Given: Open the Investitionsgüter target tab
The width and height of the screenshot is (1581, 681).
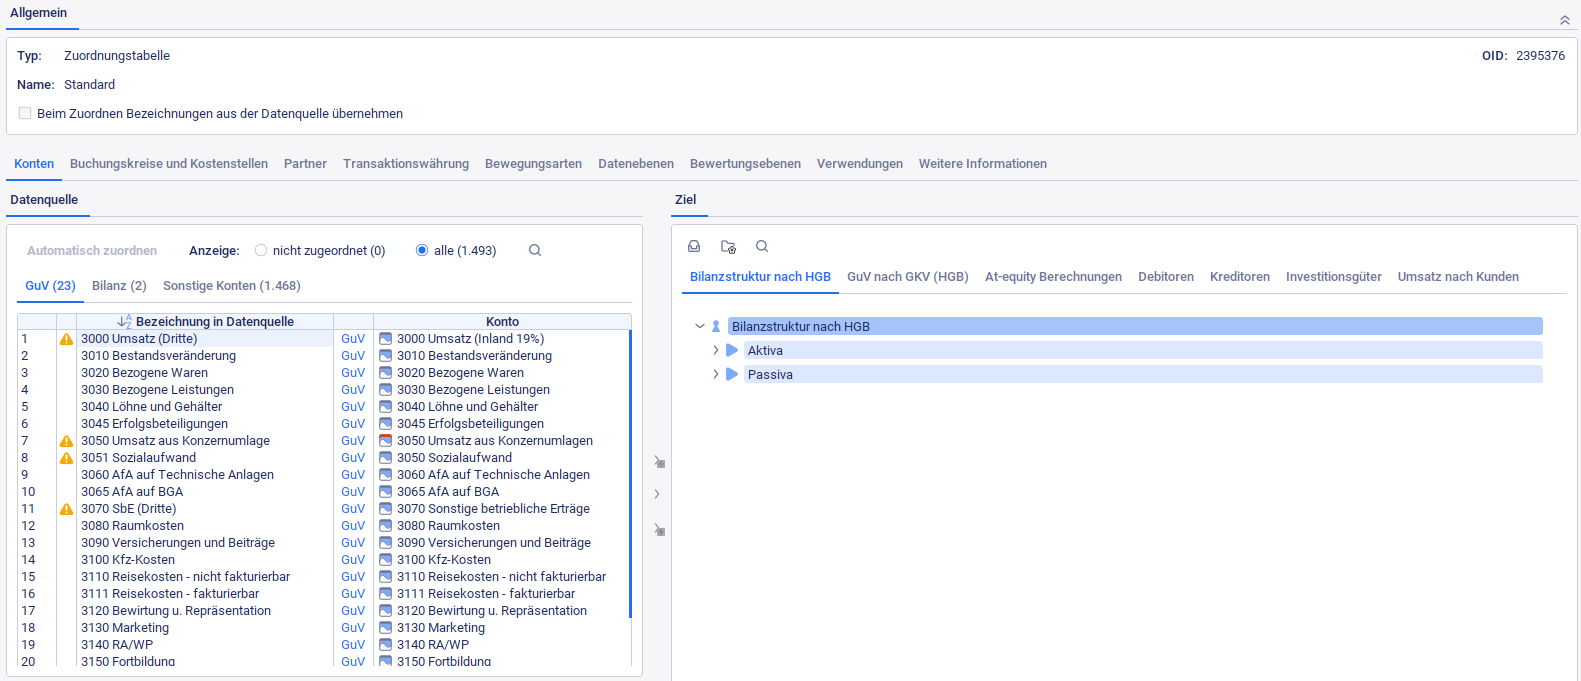Looking at the screenshot, I should [x=1334, y=276].
